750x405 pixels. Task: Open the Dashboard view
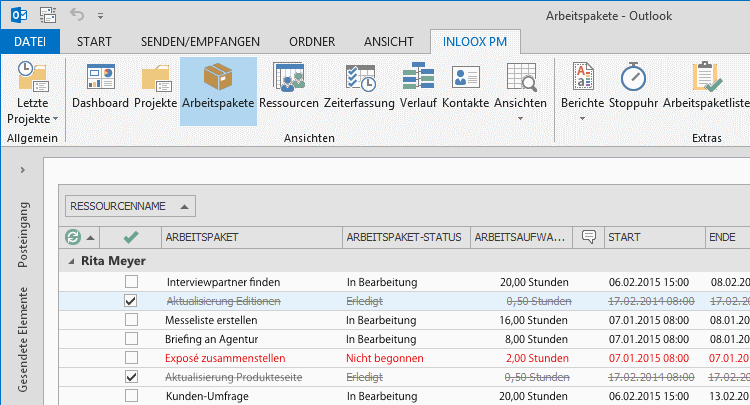pos(100,84)
